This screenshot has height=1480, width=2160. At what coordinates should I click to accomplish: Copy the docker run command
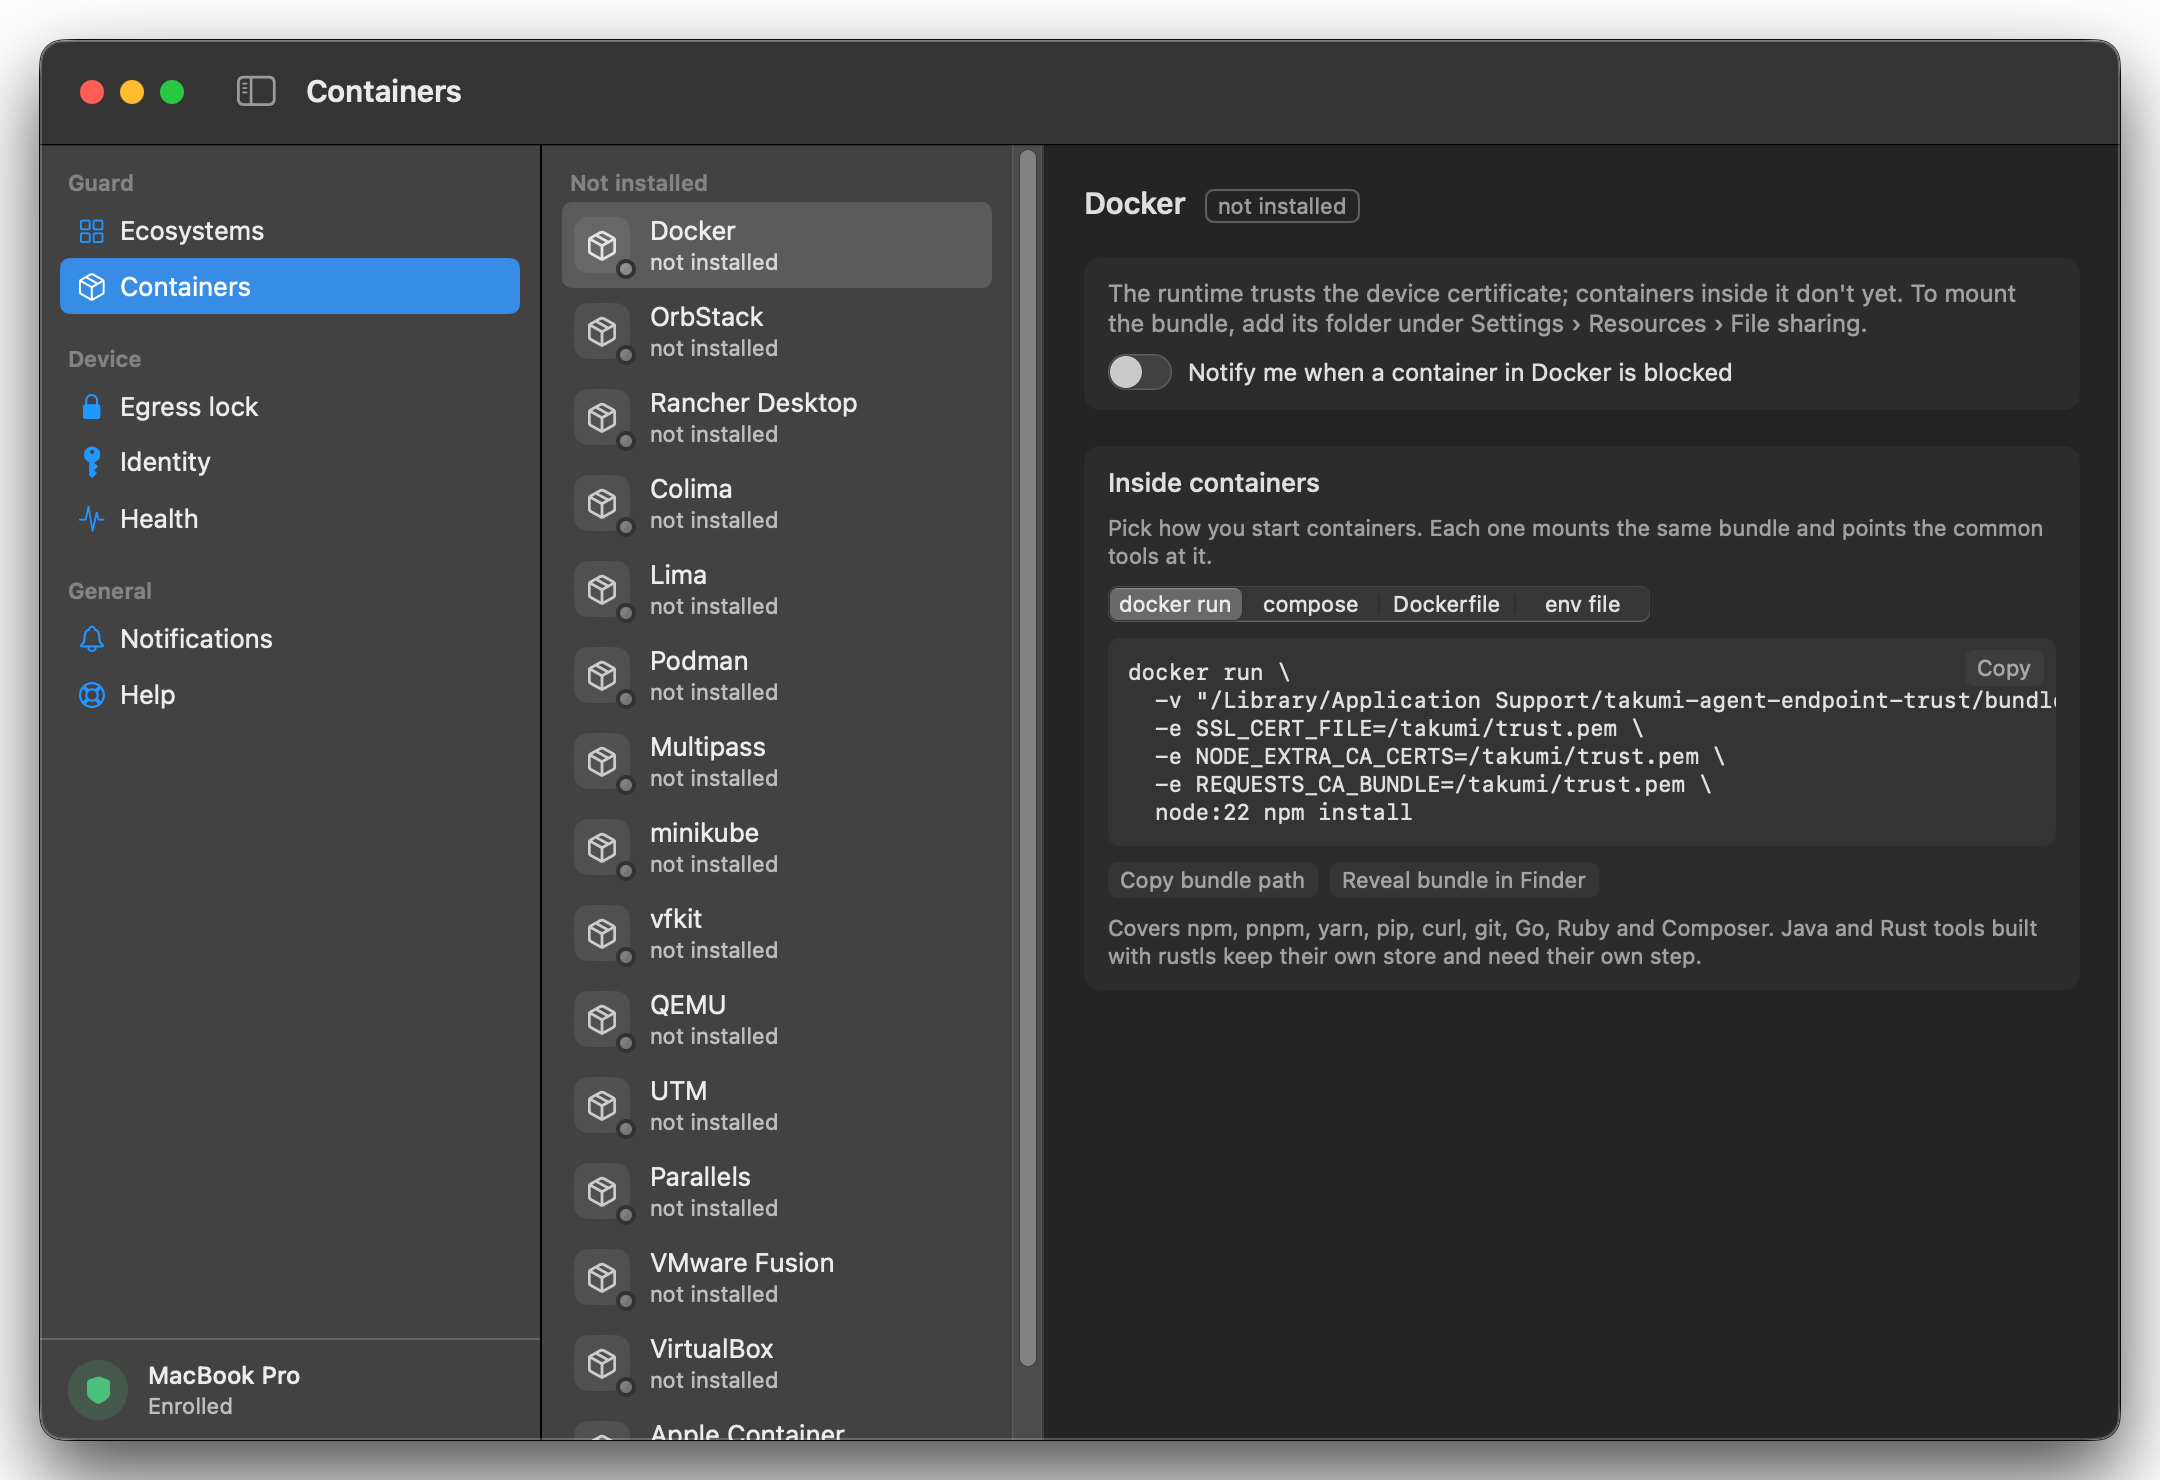(x=2003, y=668)
